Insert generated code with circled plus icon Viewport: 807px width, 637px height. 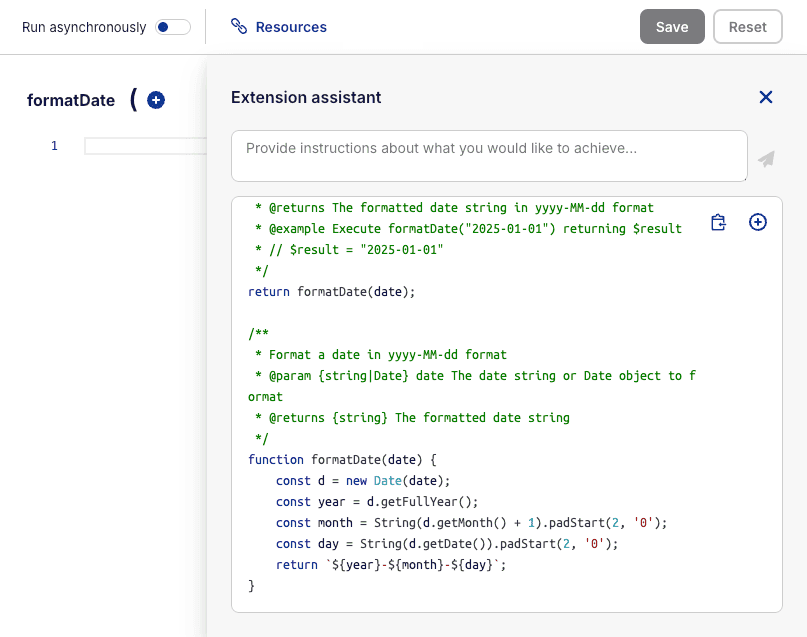click(758, 222)
